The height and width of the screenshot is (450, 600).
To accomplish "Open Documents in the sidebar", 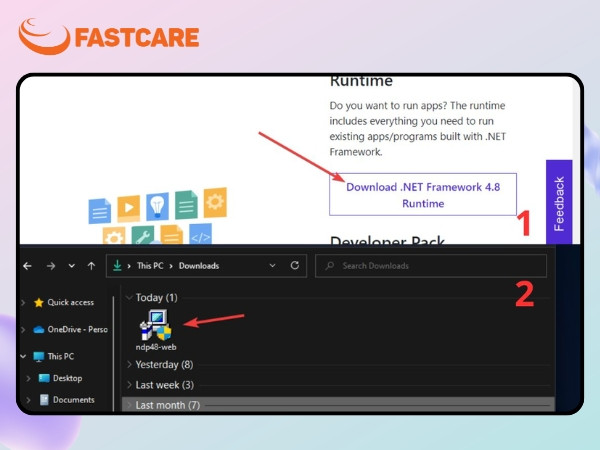I will click(73, 399).
